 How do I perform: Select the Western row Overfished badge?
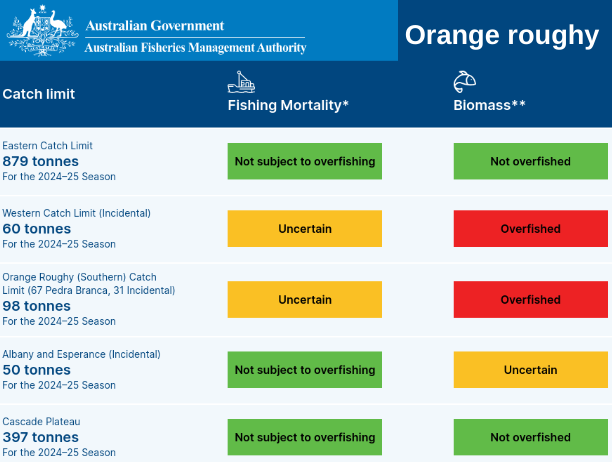coord(530,229)
